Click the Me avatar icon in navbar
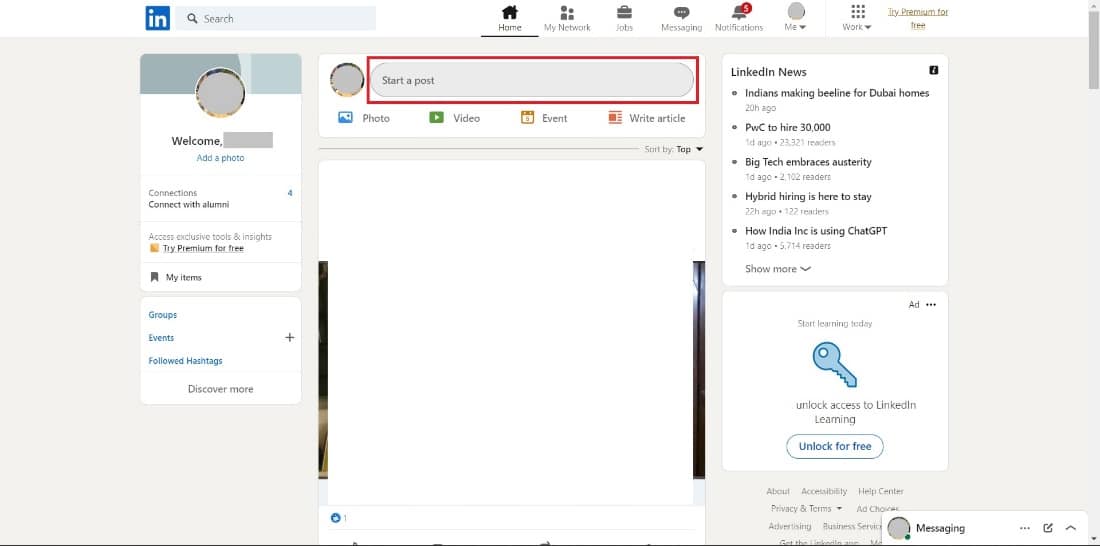The image size is (1100, 546). 796,11
